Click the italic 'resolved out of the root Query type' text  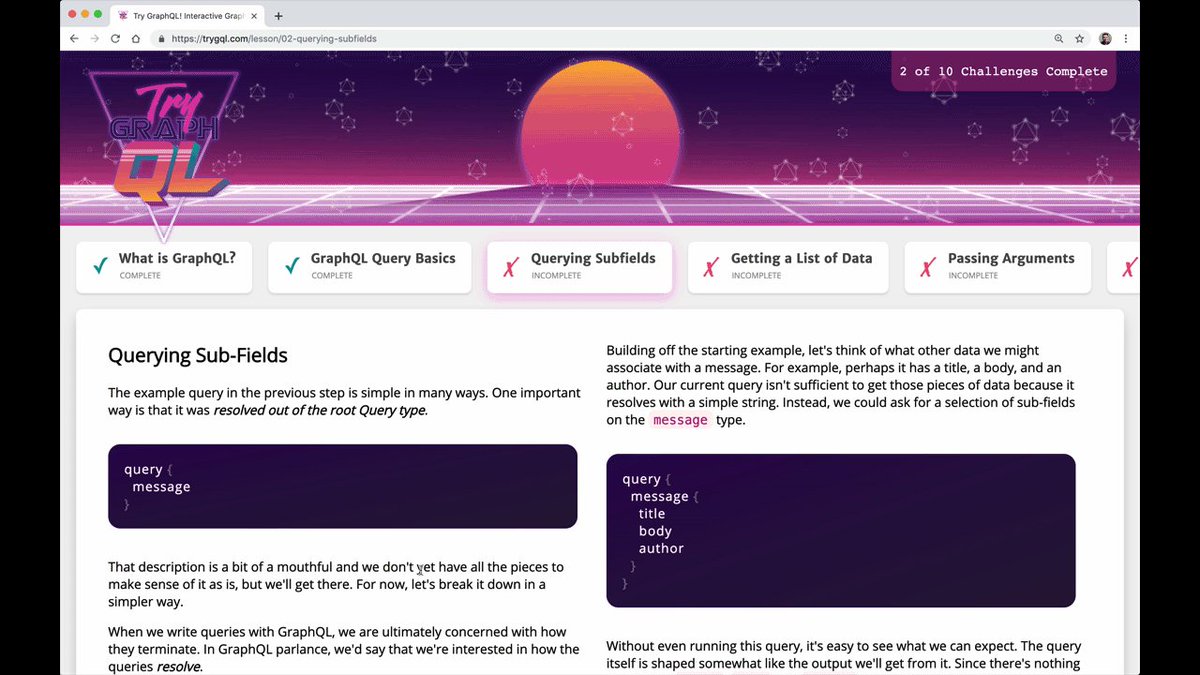[319, 410]
